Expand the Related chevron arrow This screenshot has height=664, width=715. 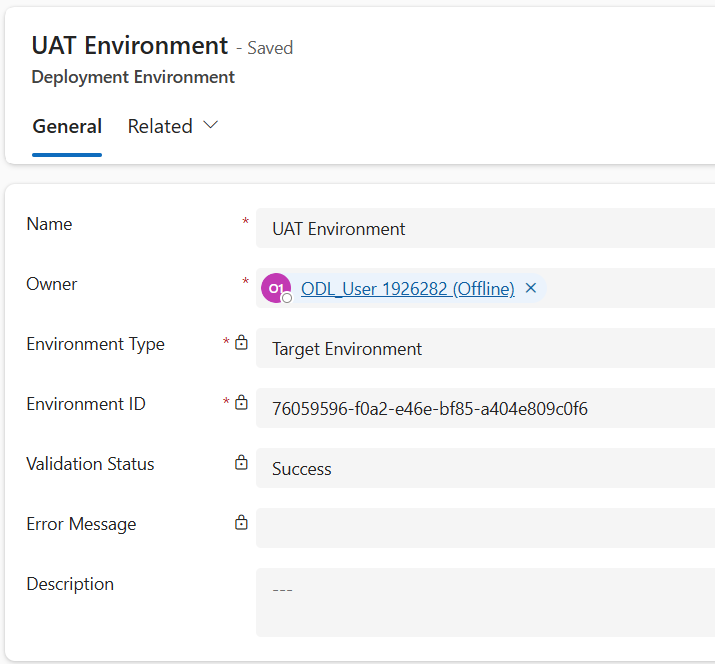click(210, 125)
